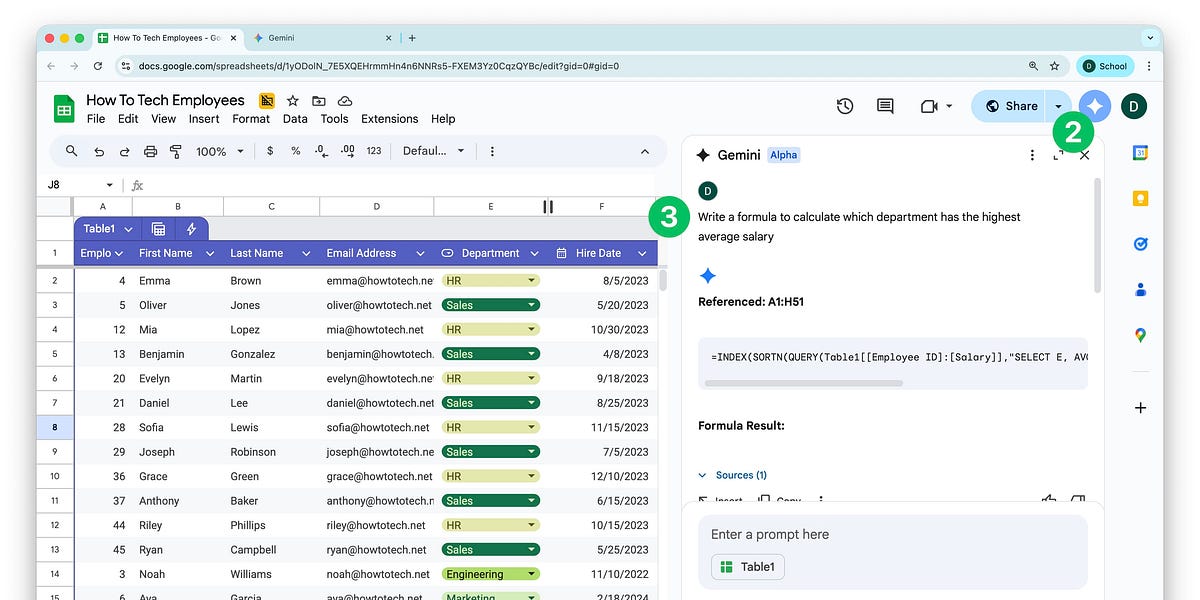Collapse the toolbar with the chevron
The image size is (1200, 600).
coord(645,151)
